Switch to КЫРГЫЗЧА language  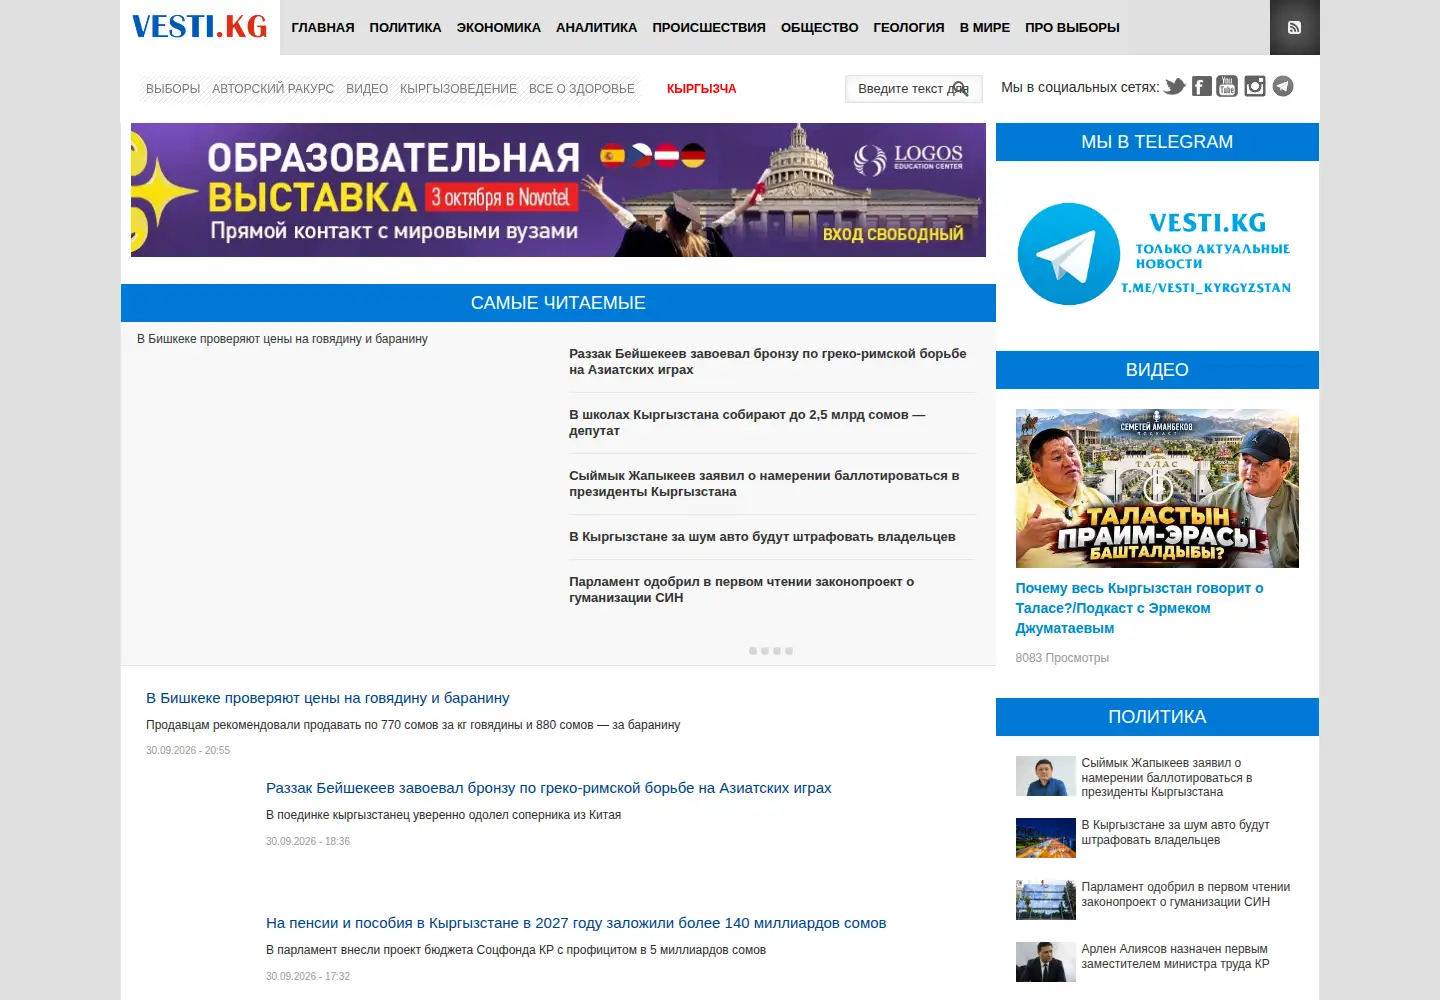[701, 89]
